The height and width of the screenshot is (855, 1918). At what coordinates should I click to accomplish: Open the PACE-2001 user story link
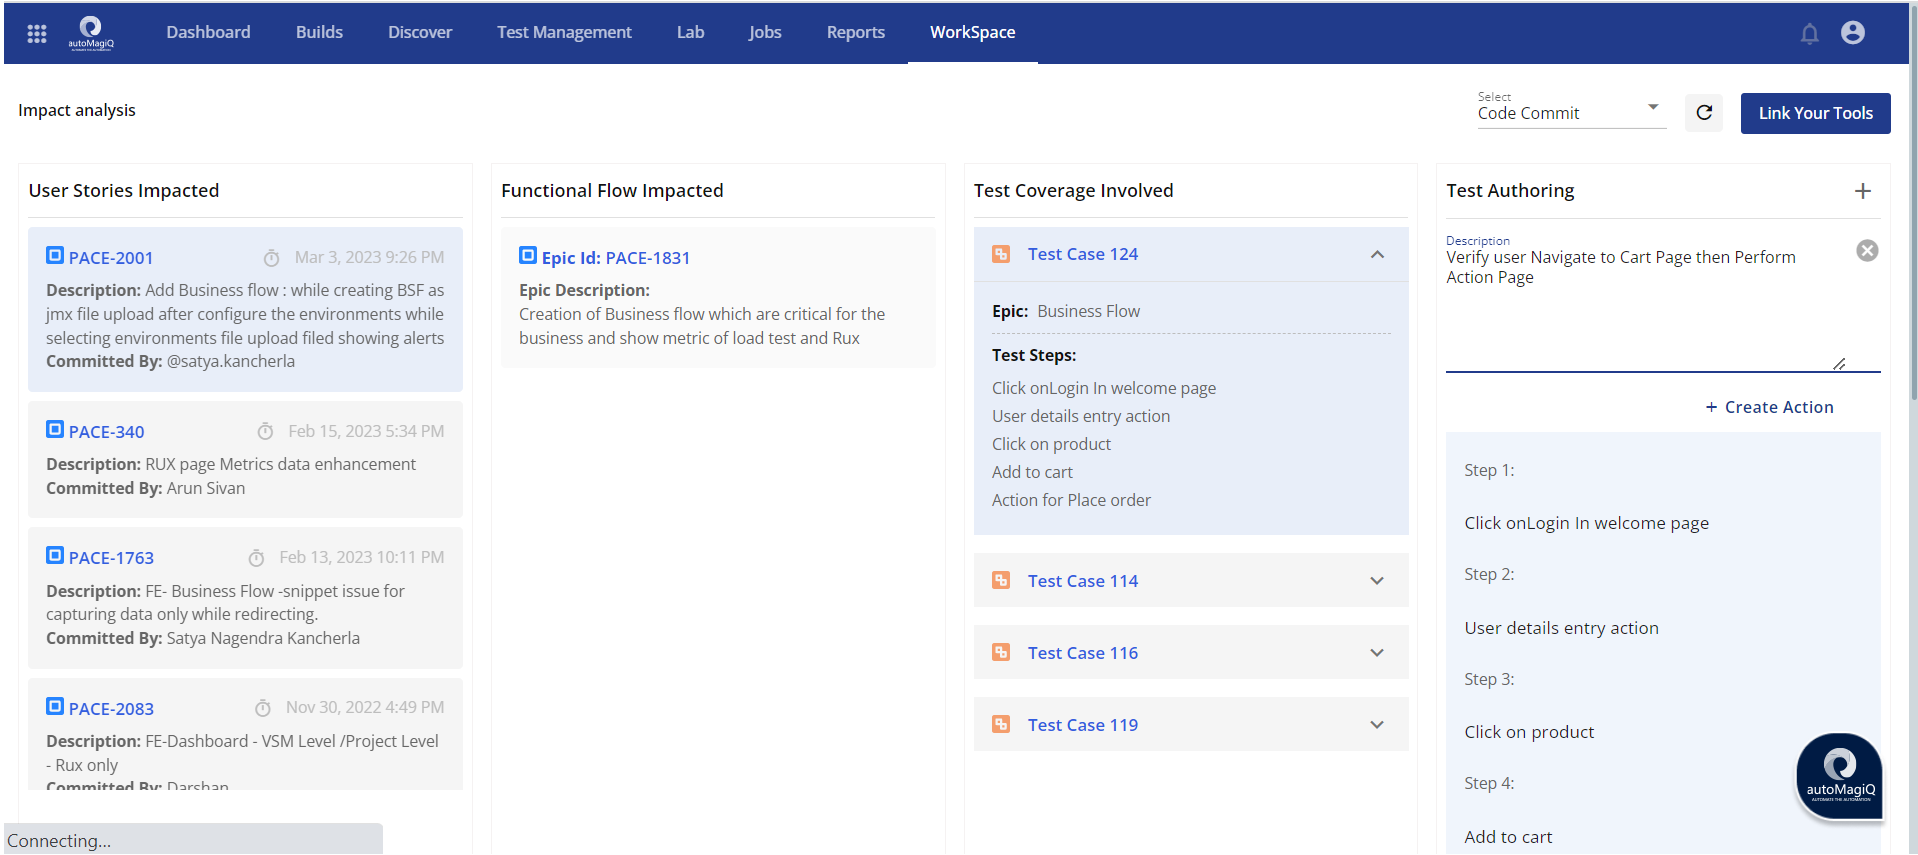[x=111, y=258]
